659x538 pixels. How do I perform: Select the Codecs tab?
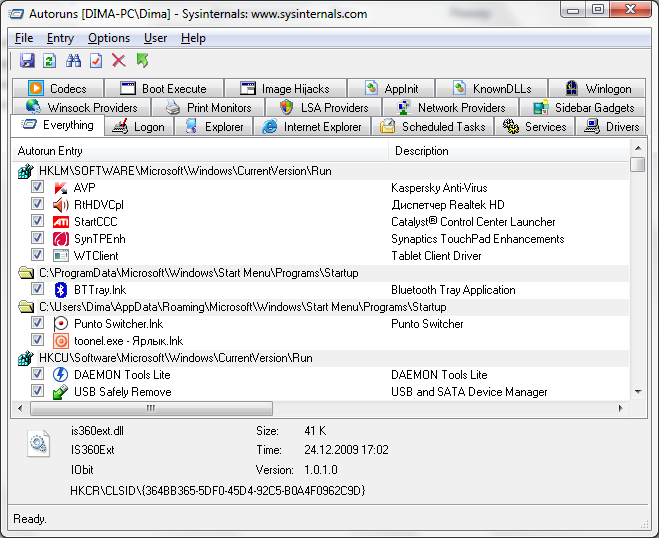pyautogui.click(x=58, y=89)
